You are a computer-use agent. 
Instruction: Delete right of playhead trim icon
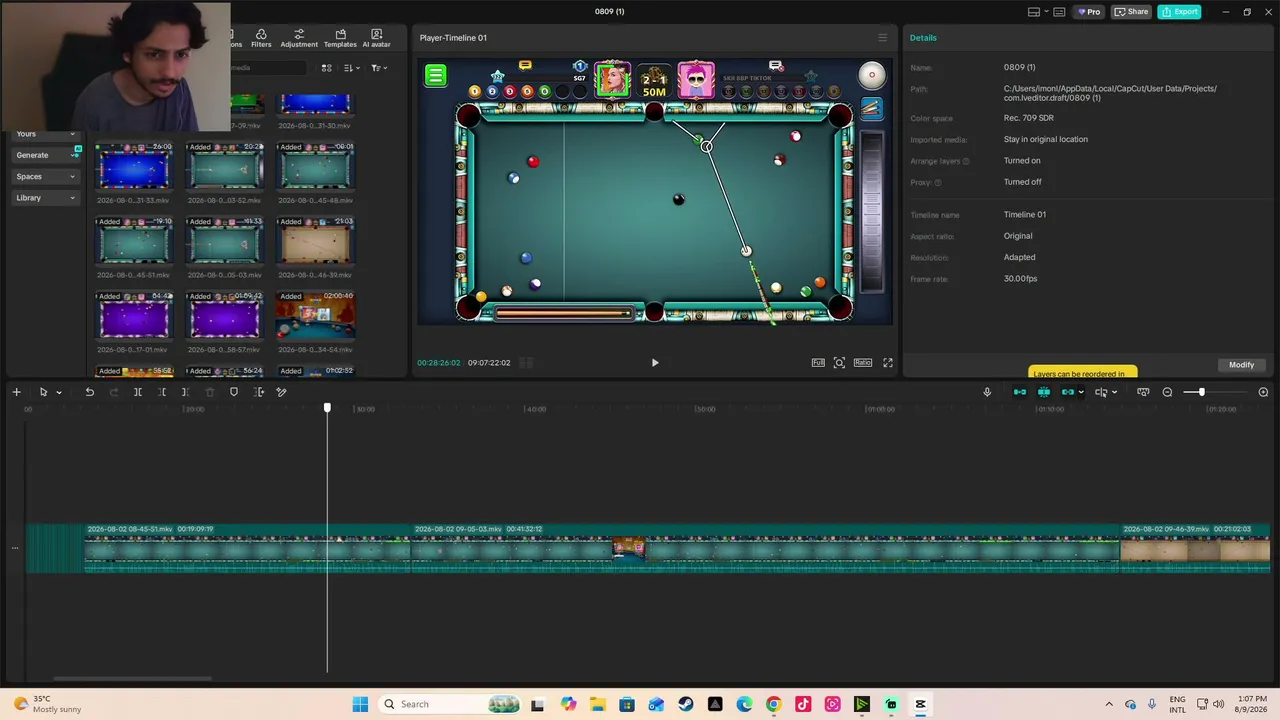click(186, 392)
